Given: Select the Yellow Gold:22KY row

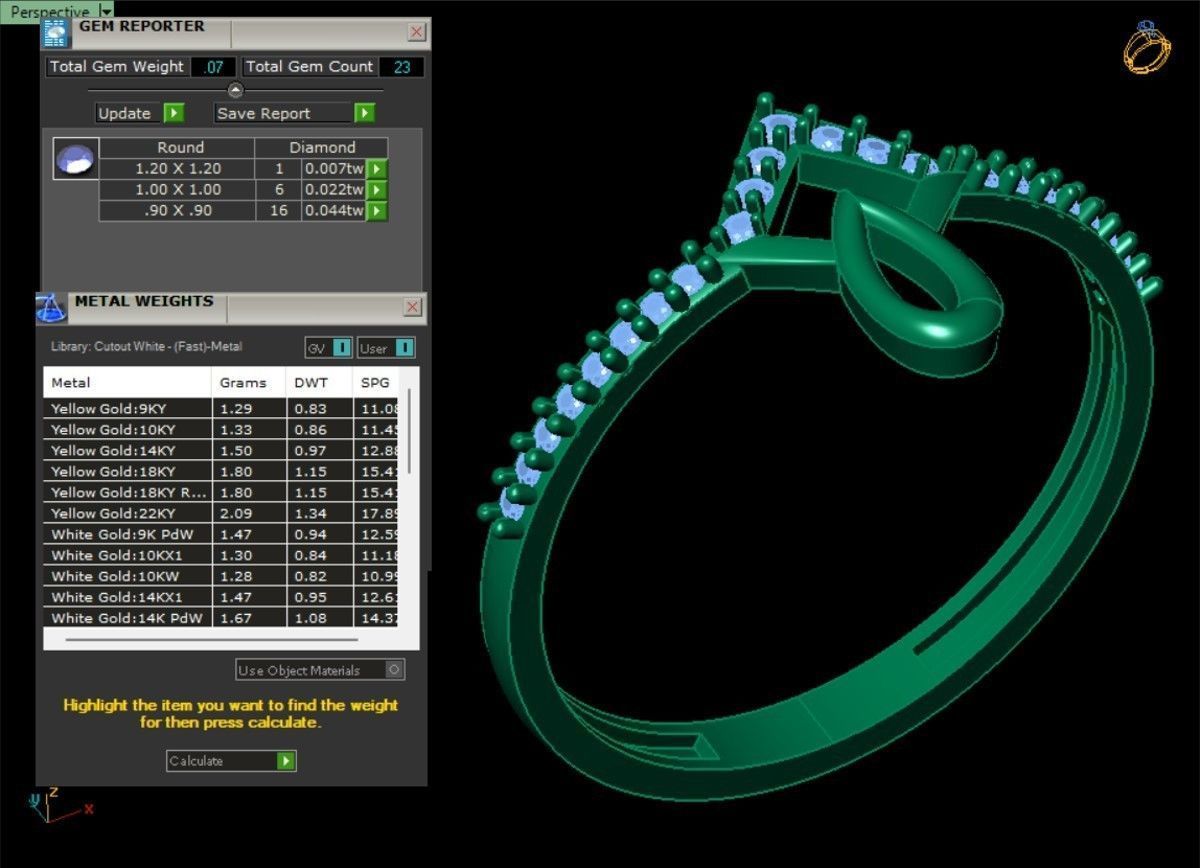Looking at the screenshot, I should coord(221,514).
